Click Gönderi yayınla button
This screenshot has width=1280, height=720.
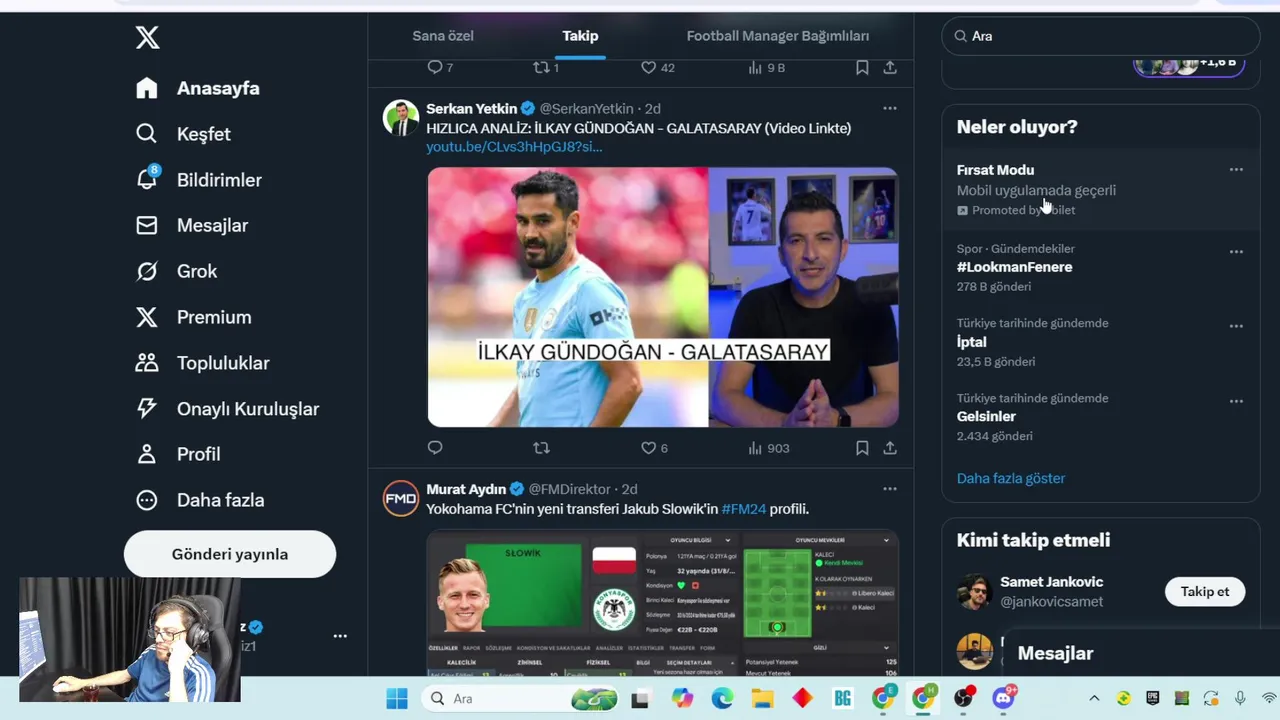[x=230, y=554]
